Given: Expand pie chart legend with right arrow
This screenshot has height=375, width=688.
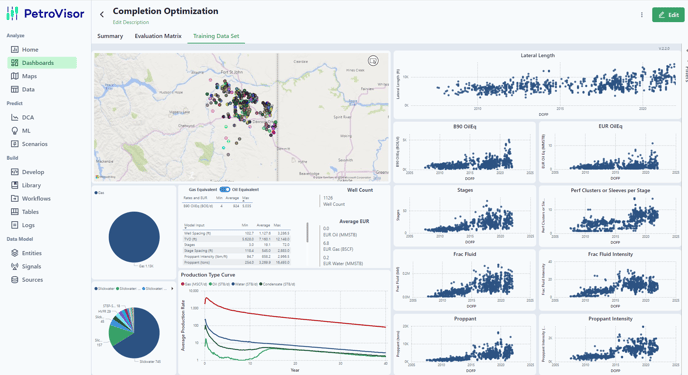Looking at the screenshot, I should click(x=172, y=289).
